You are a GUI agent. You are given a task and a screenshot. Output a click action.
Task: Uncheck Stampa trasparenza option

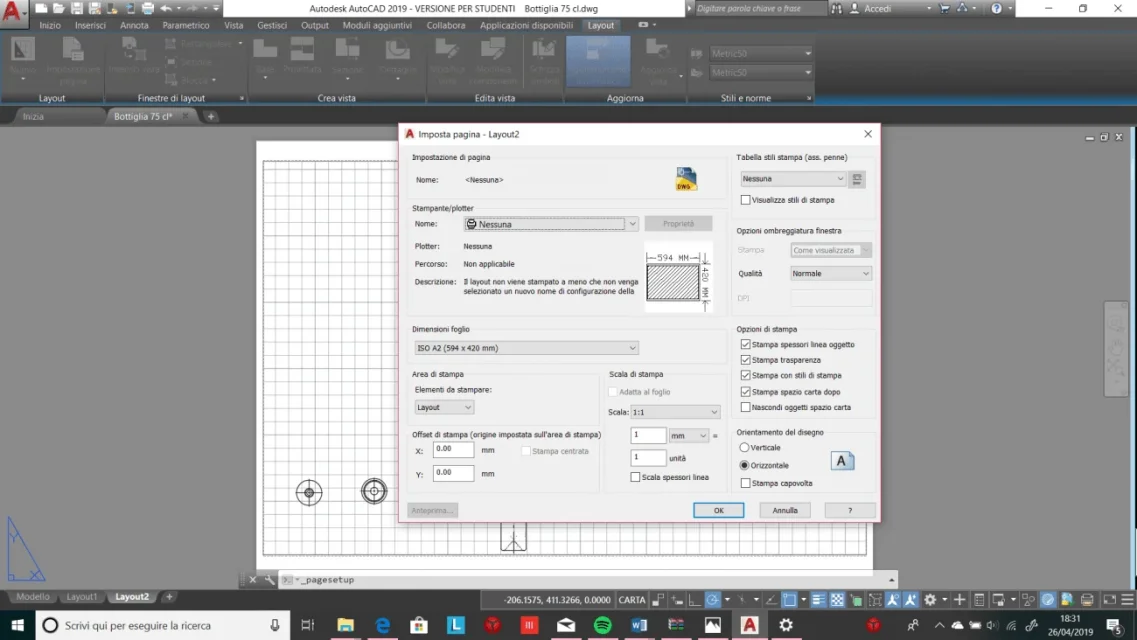click(745, 360)
